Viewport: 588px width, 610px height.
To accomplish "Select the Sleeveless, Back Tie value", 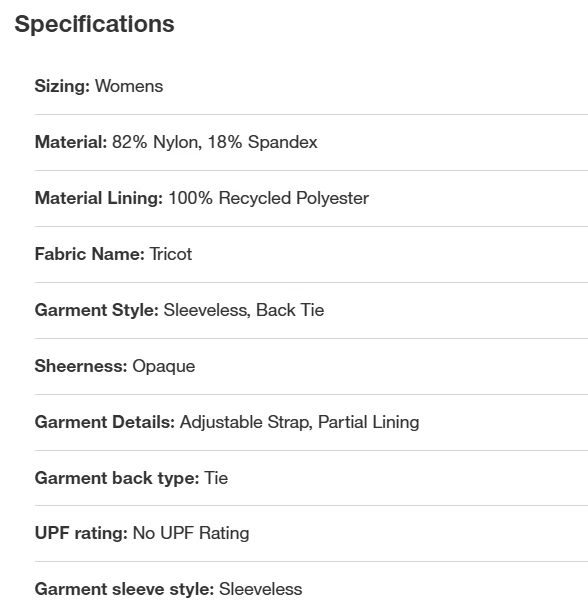I will pos(244,310).
